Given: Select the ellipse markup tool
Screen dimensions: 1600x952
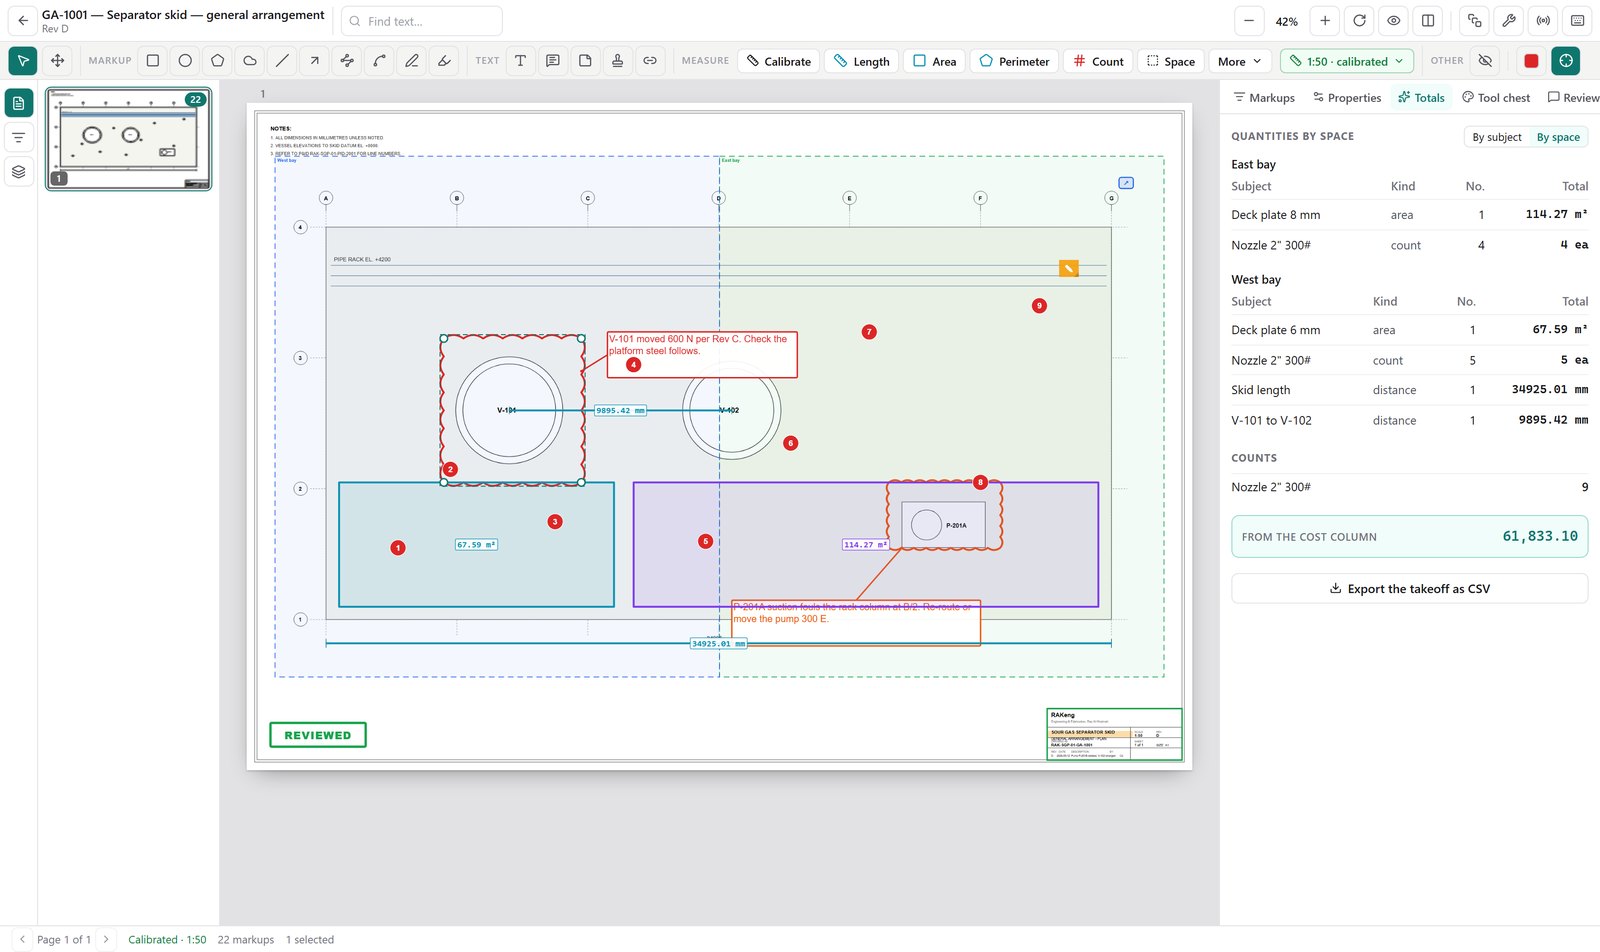Looking at the screenshot, I should [185, 61].
